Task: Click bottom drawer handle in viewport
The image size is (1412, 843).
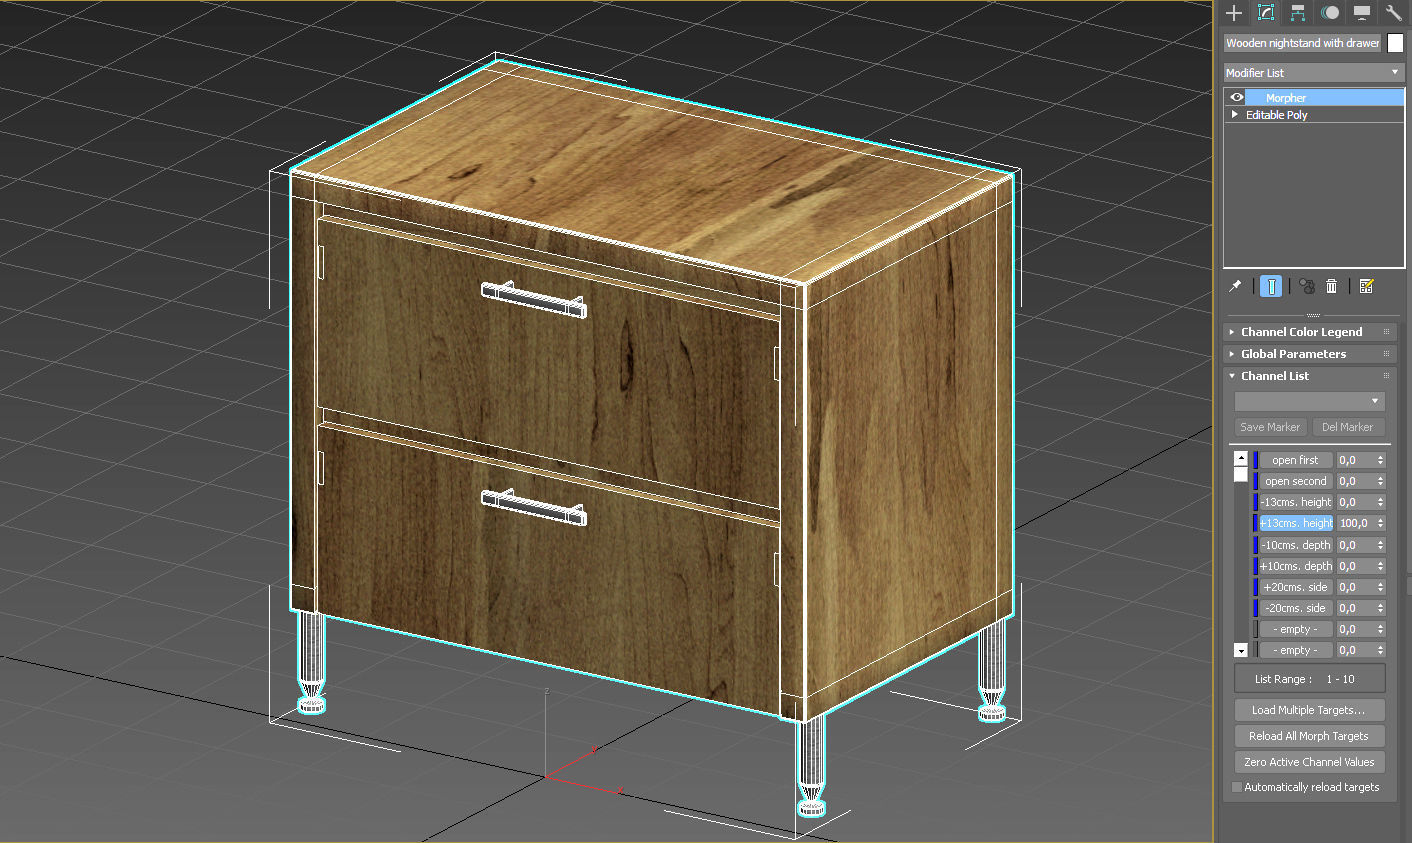Action: (x=534, y=506)
